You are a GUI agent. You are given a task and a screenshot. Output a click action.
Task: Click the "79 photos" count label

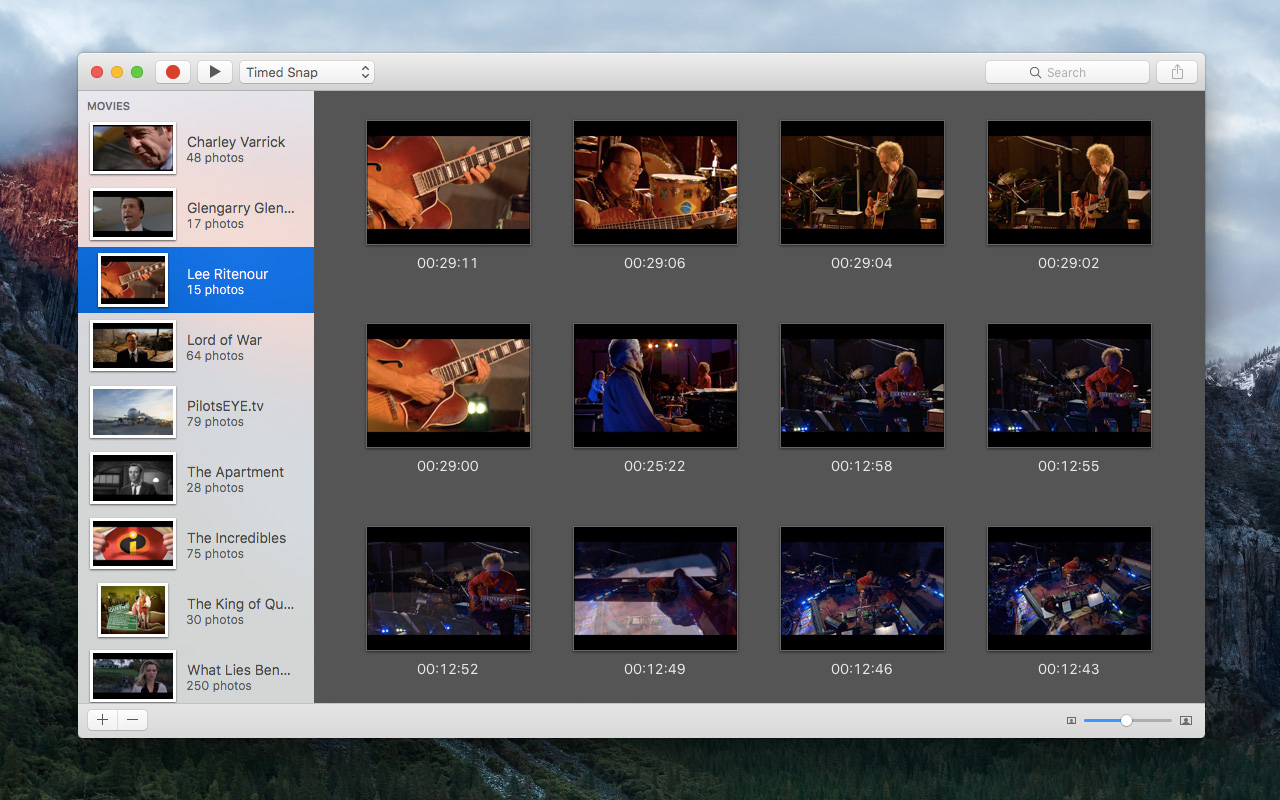point(215,422)
